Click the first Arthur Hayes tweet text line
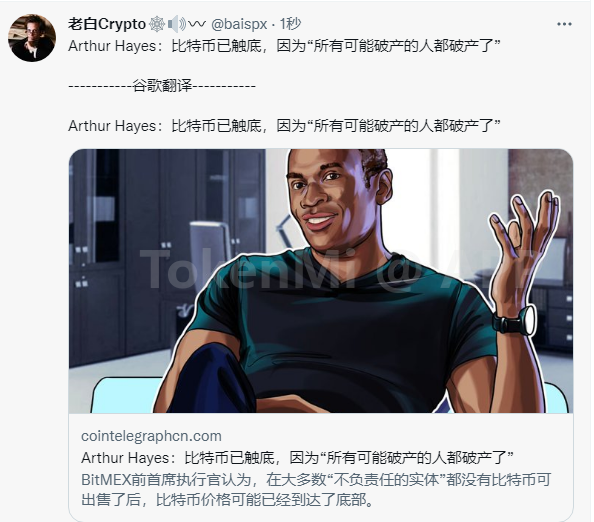This screenshot has width=594, height=522. tap(284, 46)
